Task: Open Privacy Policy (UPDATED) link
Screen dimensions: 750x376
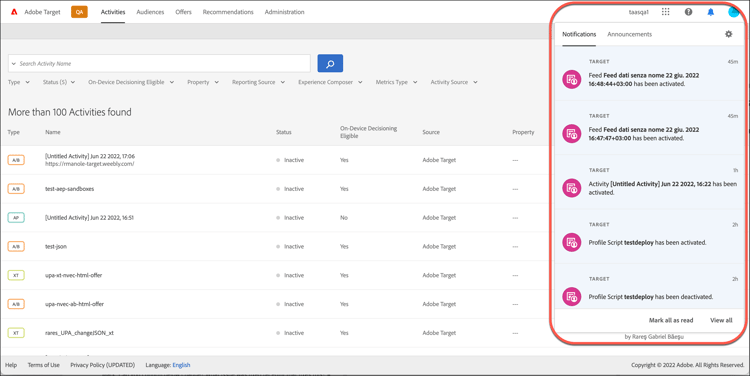Action: coord(102,365)
